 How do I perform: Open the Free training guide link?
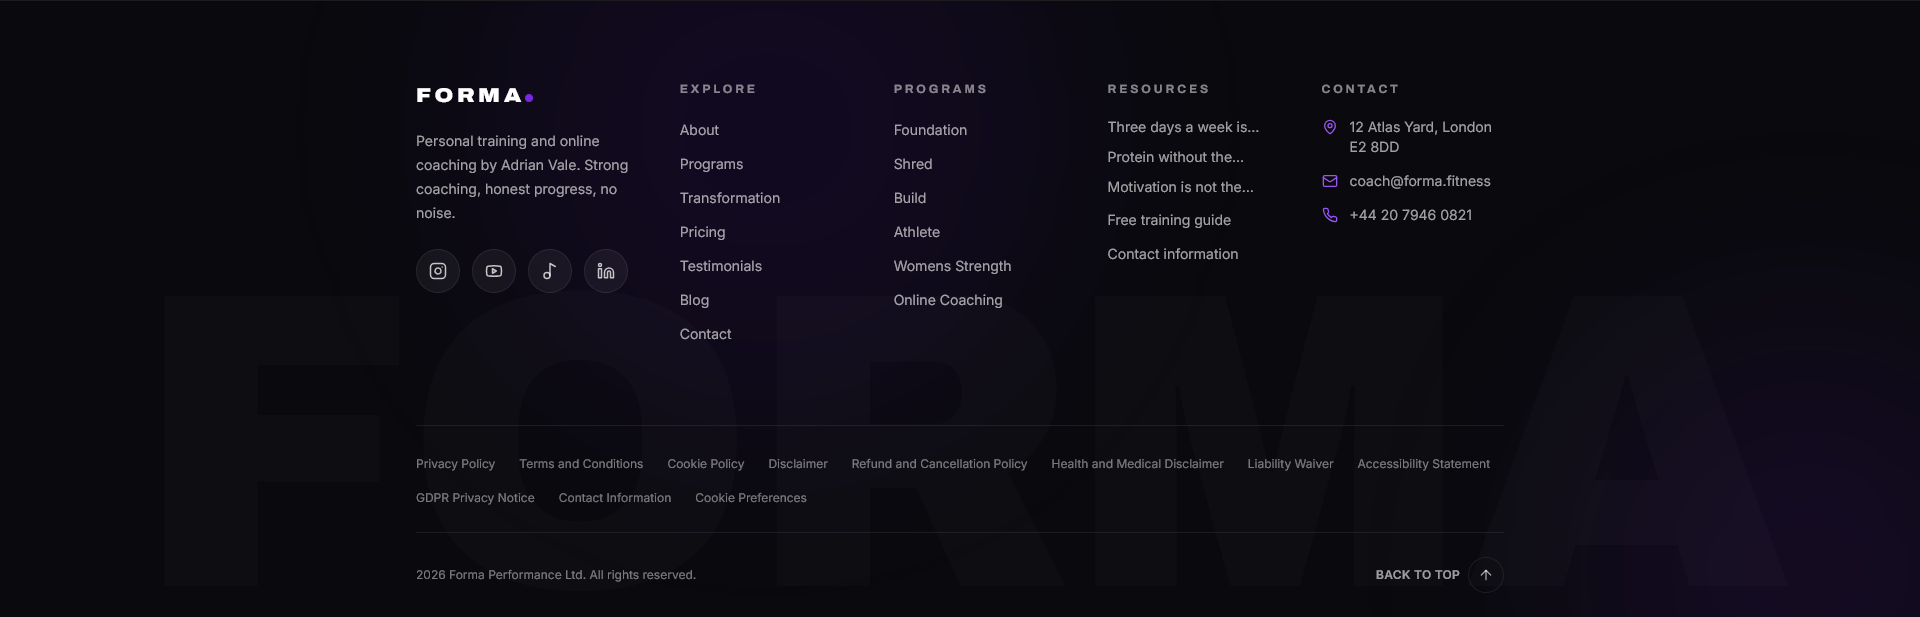1169,220
